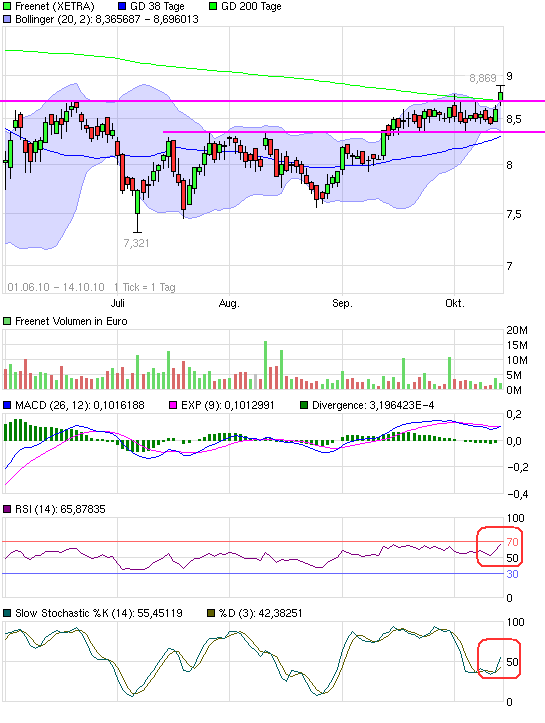Image resolution: width=545 pixels, height=723 pixels.
Task: Click the green Freenet (XETRA) legend swatch
Action: (x=7, y=6)
